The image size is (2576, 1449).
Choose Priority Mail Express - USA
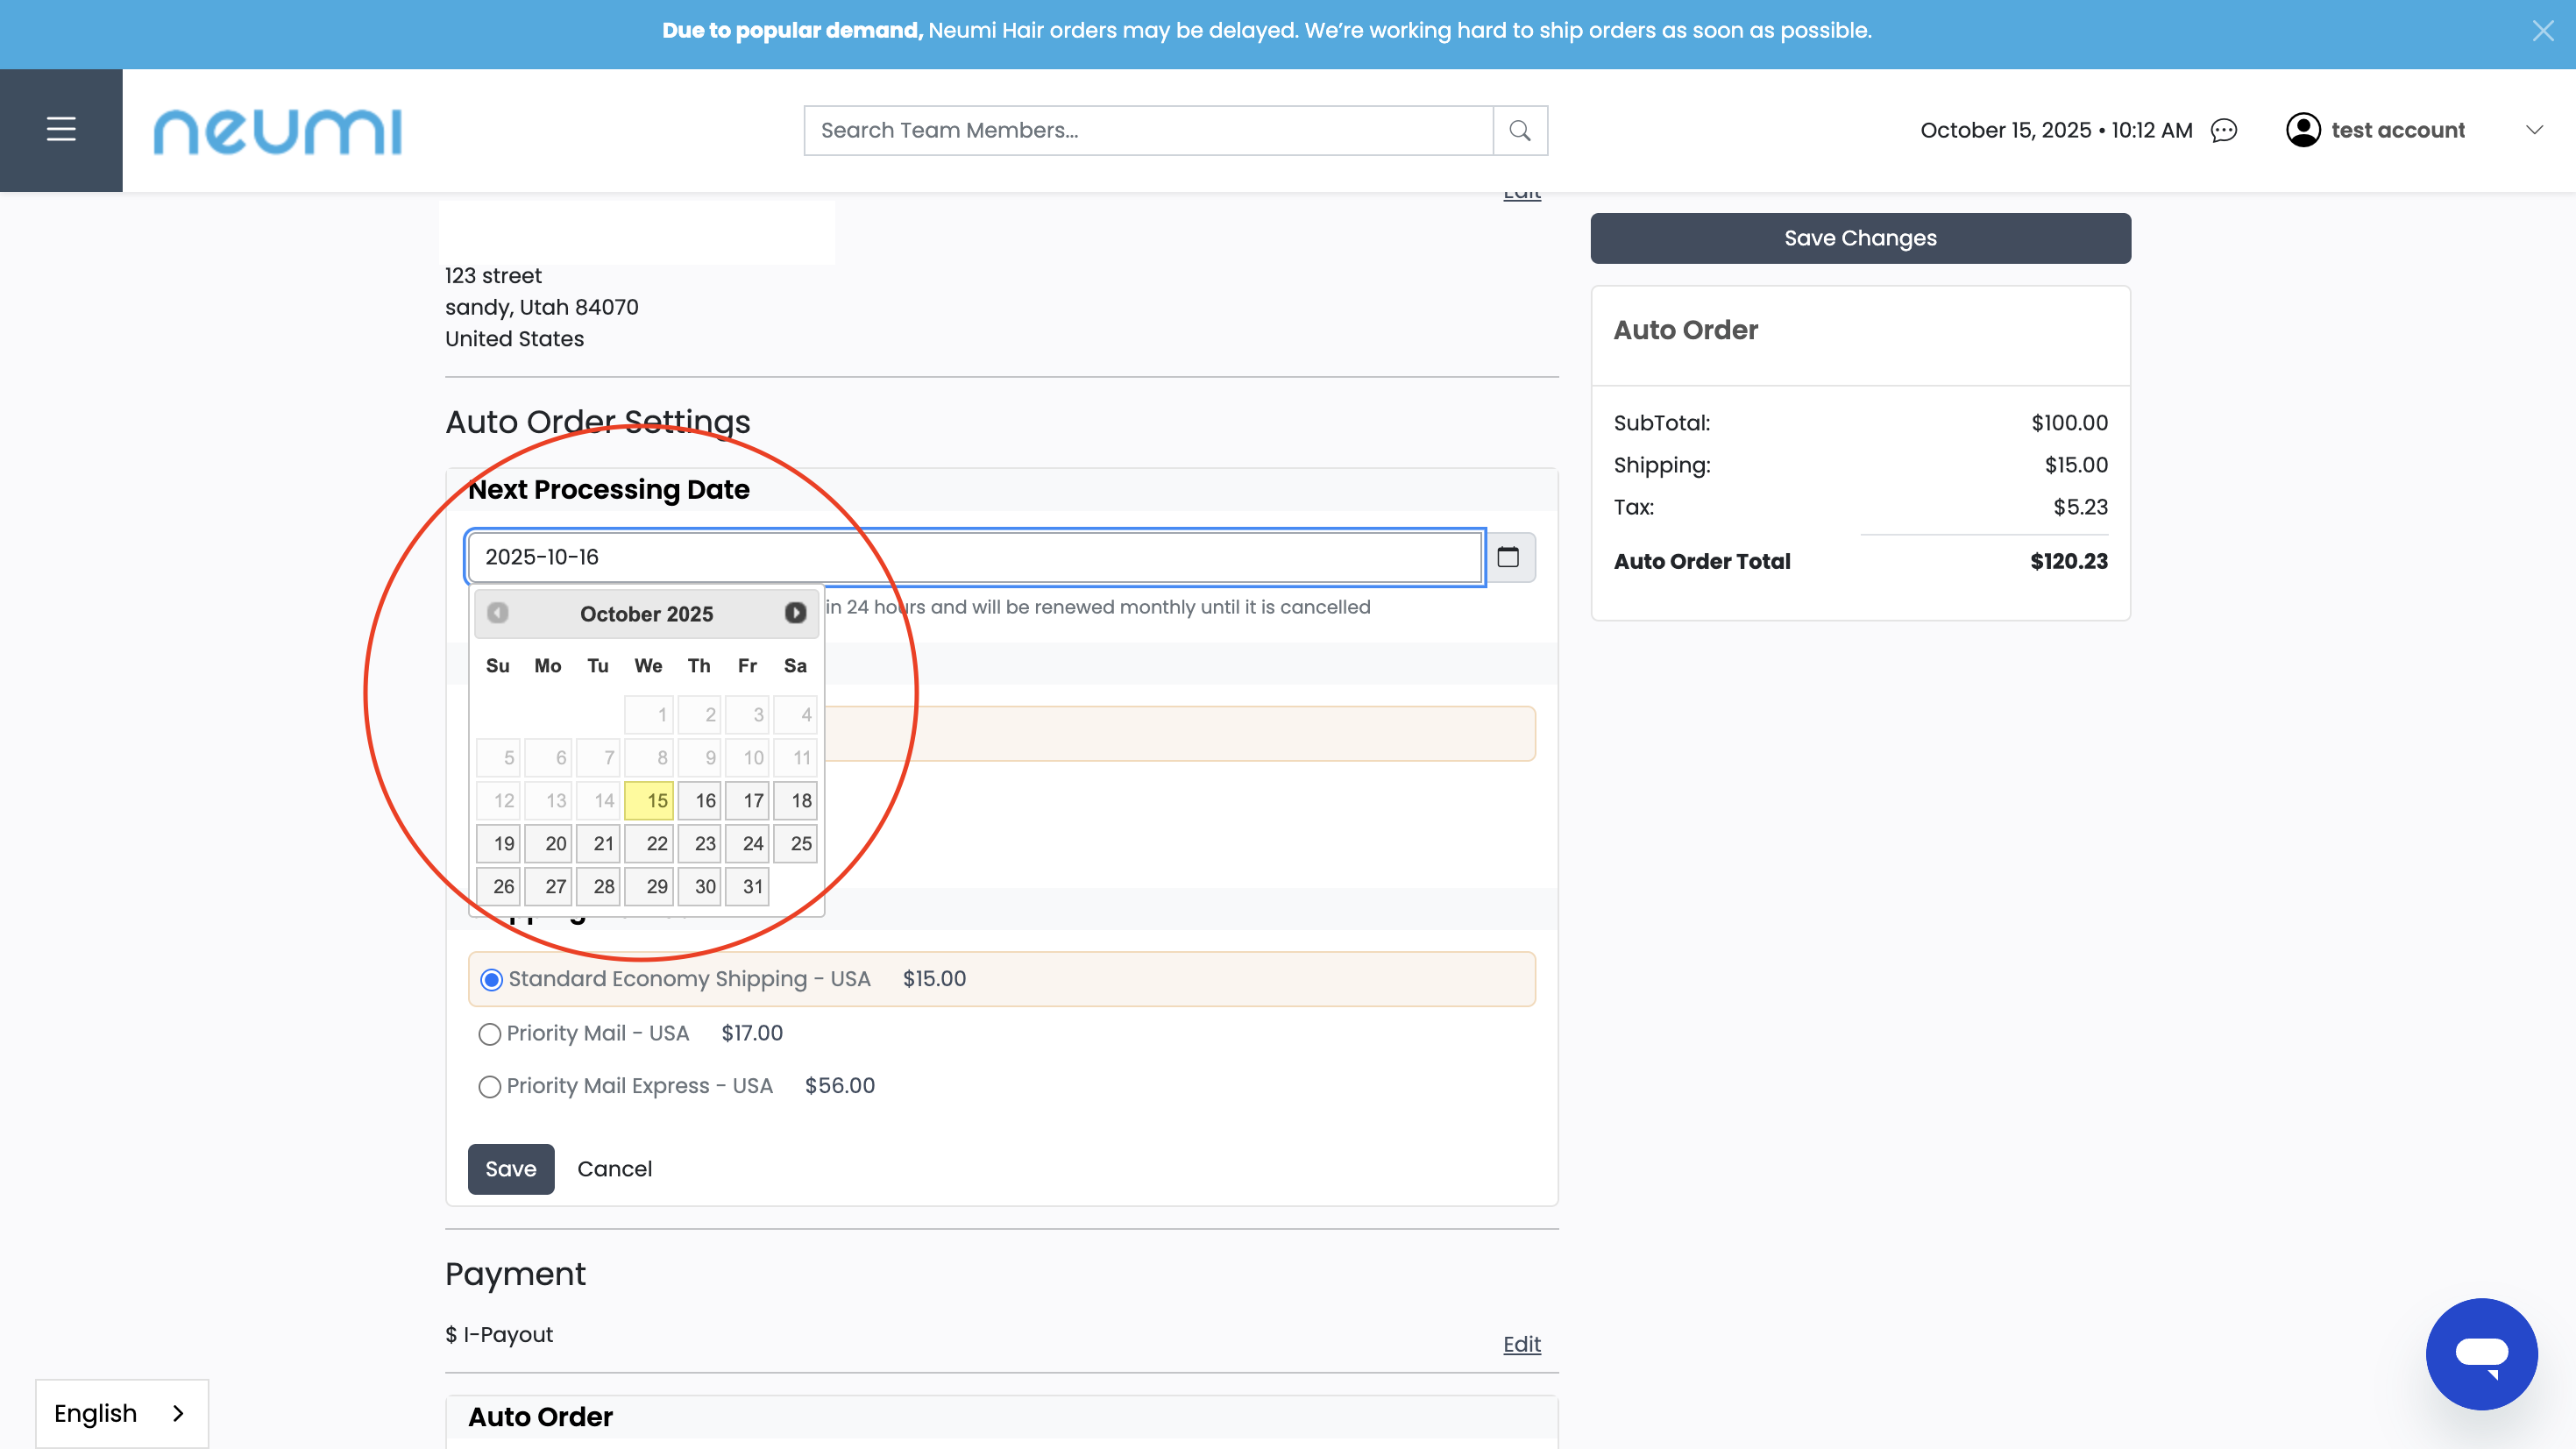(x=489, y=1087)
